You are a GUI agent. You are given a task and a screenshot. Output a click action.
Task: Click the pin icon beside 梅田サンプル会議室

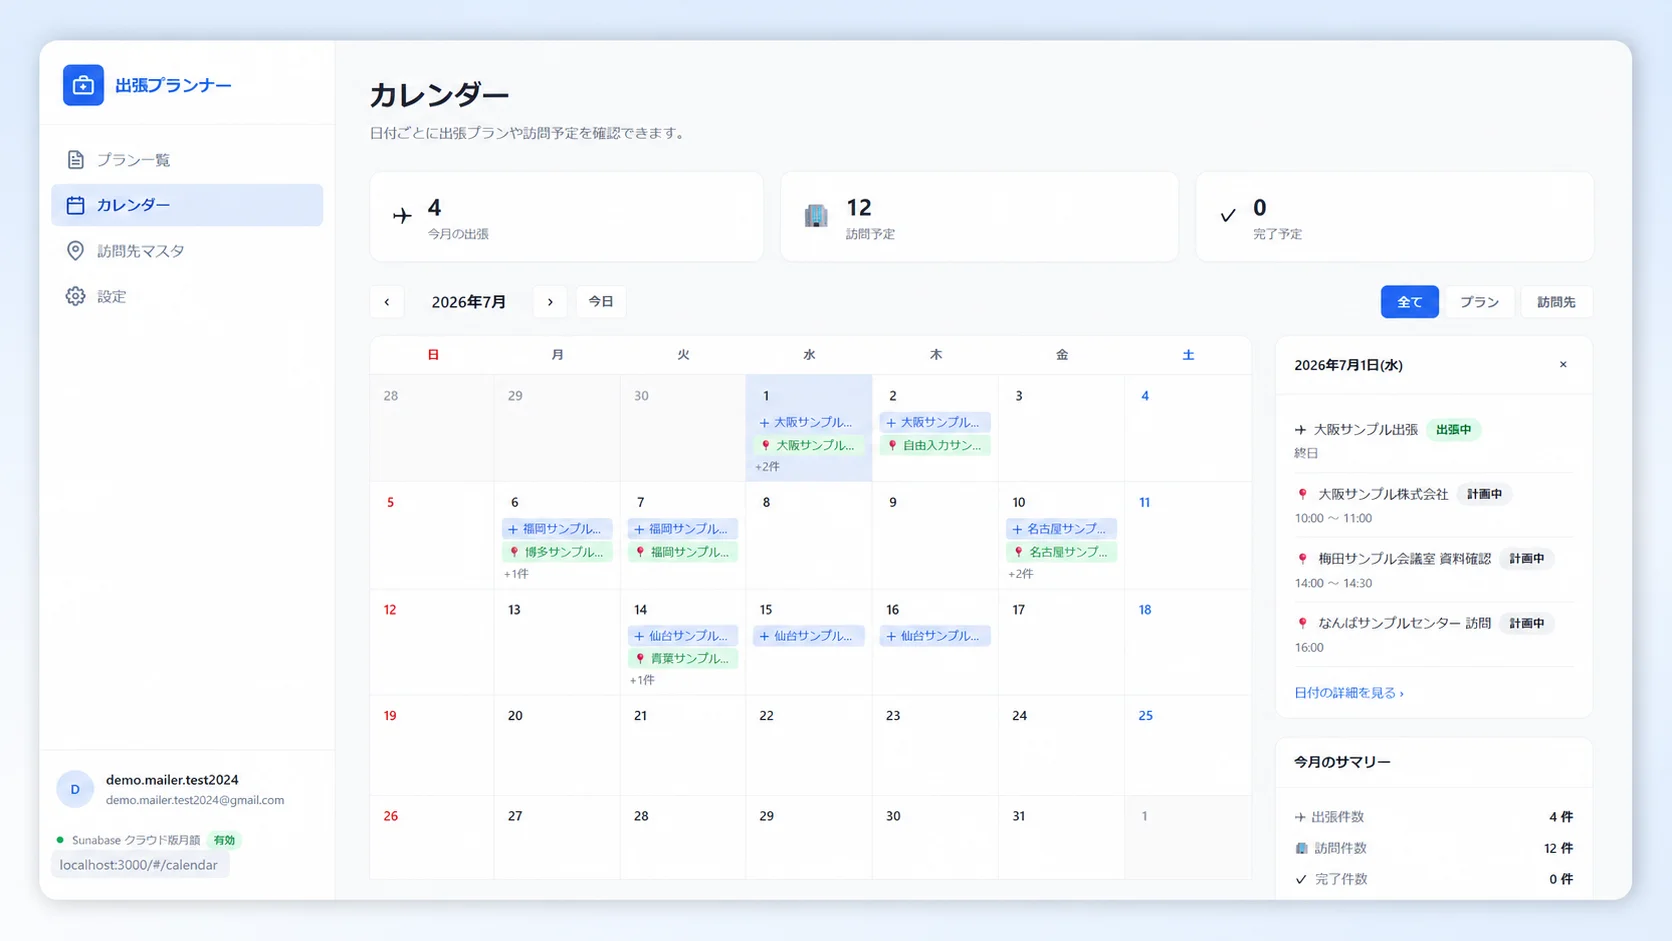coord(1302,559)
